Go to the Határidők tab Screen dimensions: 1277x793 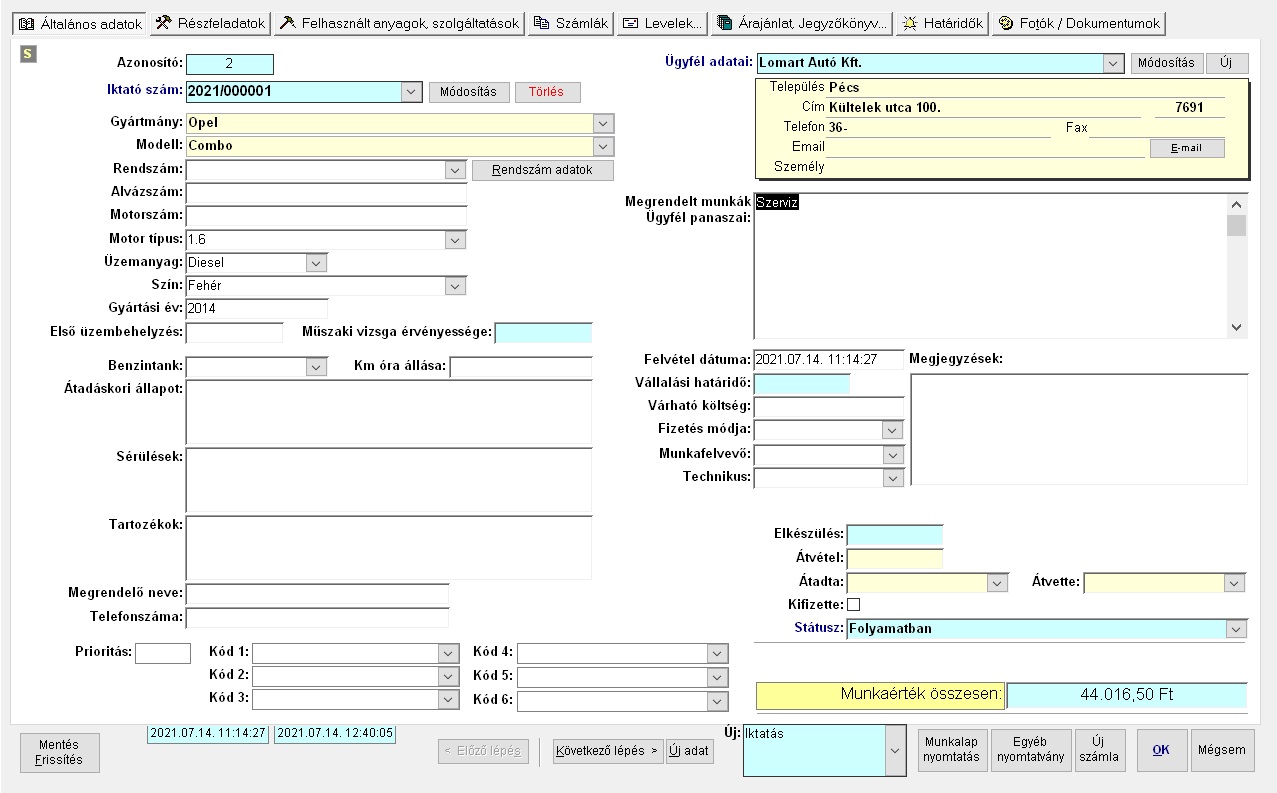(x=942, y=23)
